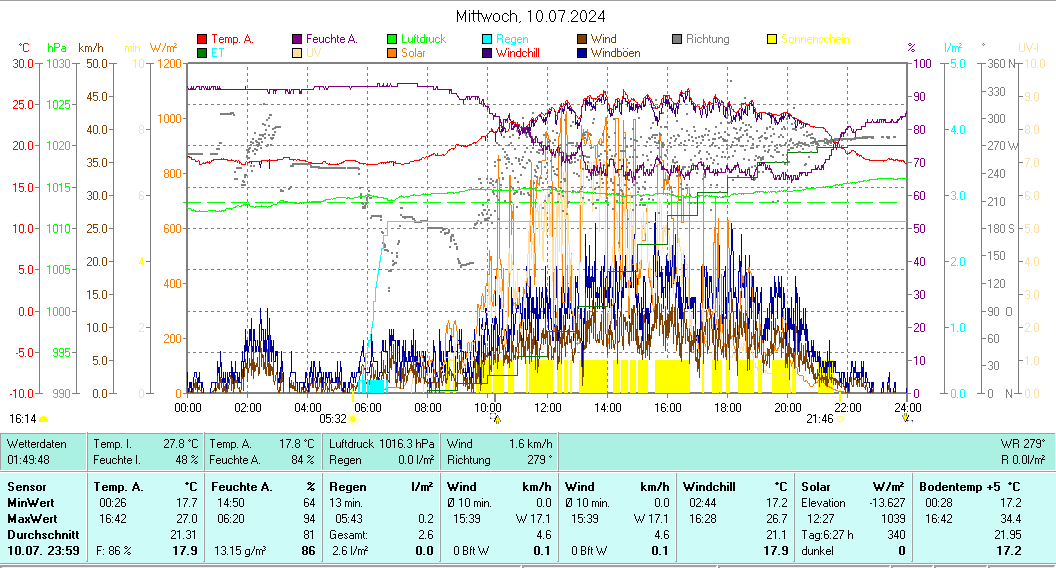Click the cyan Regen legend square
Viewport: 1056px width, 568px height.
[x=487, y=39]
